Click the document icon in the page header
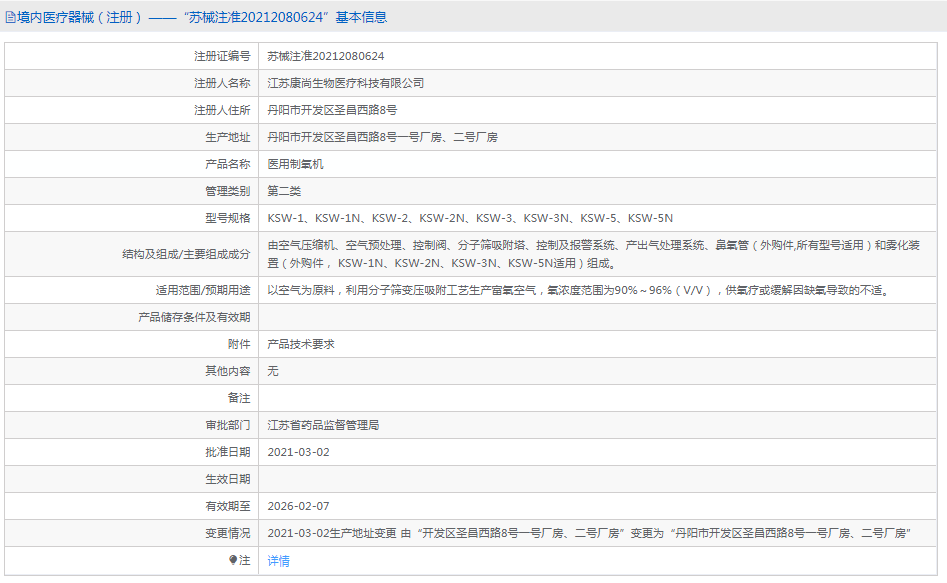Image resolution: width=947 pixels, height=583 pixels. point(10,18)
